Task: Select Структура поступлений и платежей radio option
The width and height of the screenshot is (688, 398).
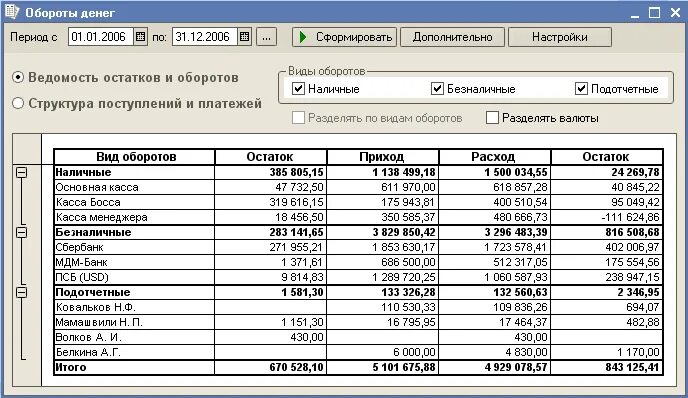Action: click(18, 104)
